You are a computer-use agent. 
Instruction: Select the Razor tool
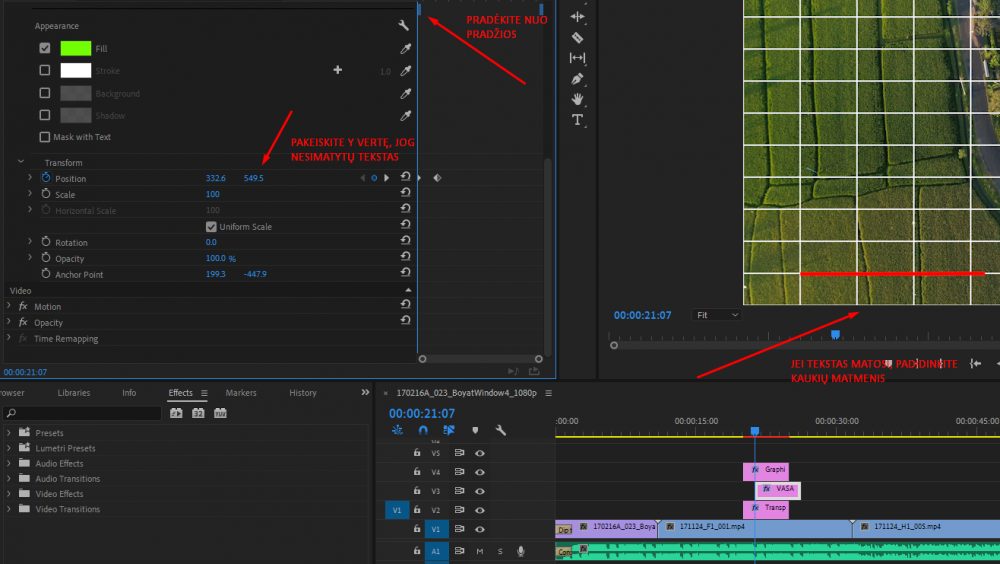577,37
